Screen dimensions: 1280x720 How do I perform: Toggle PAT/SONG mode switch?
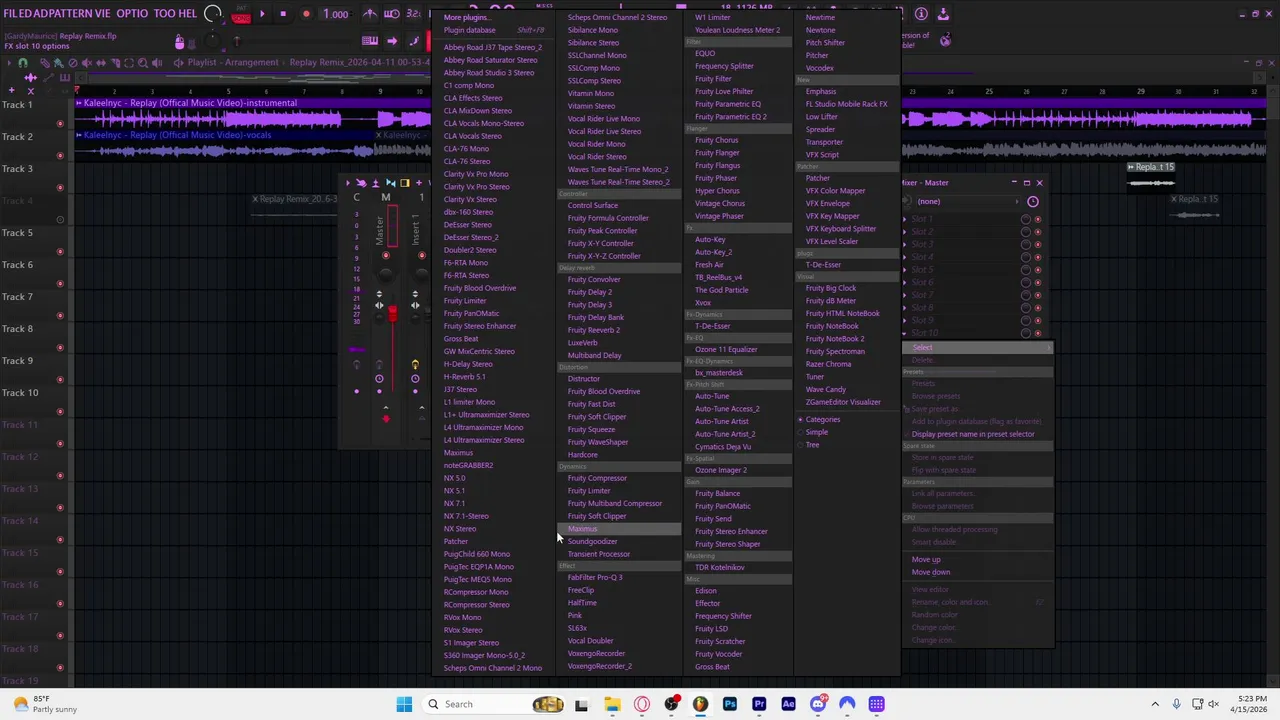[241, 14]
